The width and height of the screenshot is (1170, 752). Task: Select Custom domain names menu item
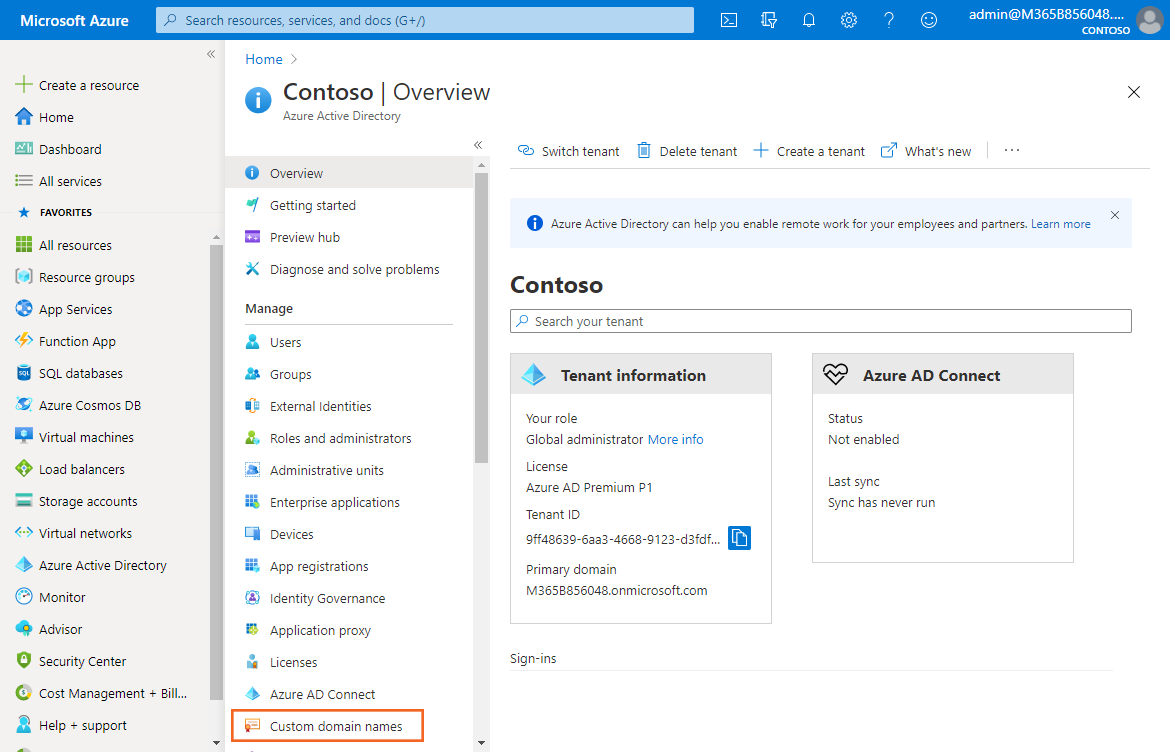(336, 726)
